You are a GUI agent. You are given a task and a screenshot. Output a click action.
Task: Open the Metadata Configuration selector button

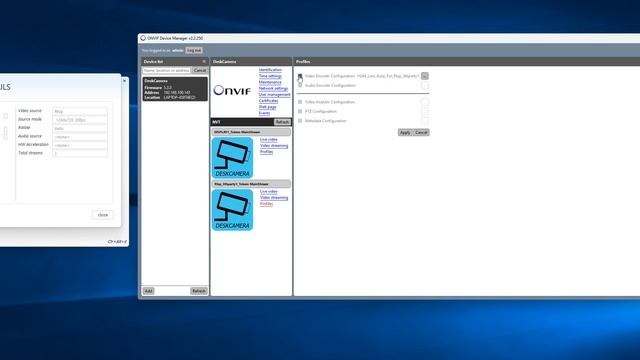pos(425,121)
